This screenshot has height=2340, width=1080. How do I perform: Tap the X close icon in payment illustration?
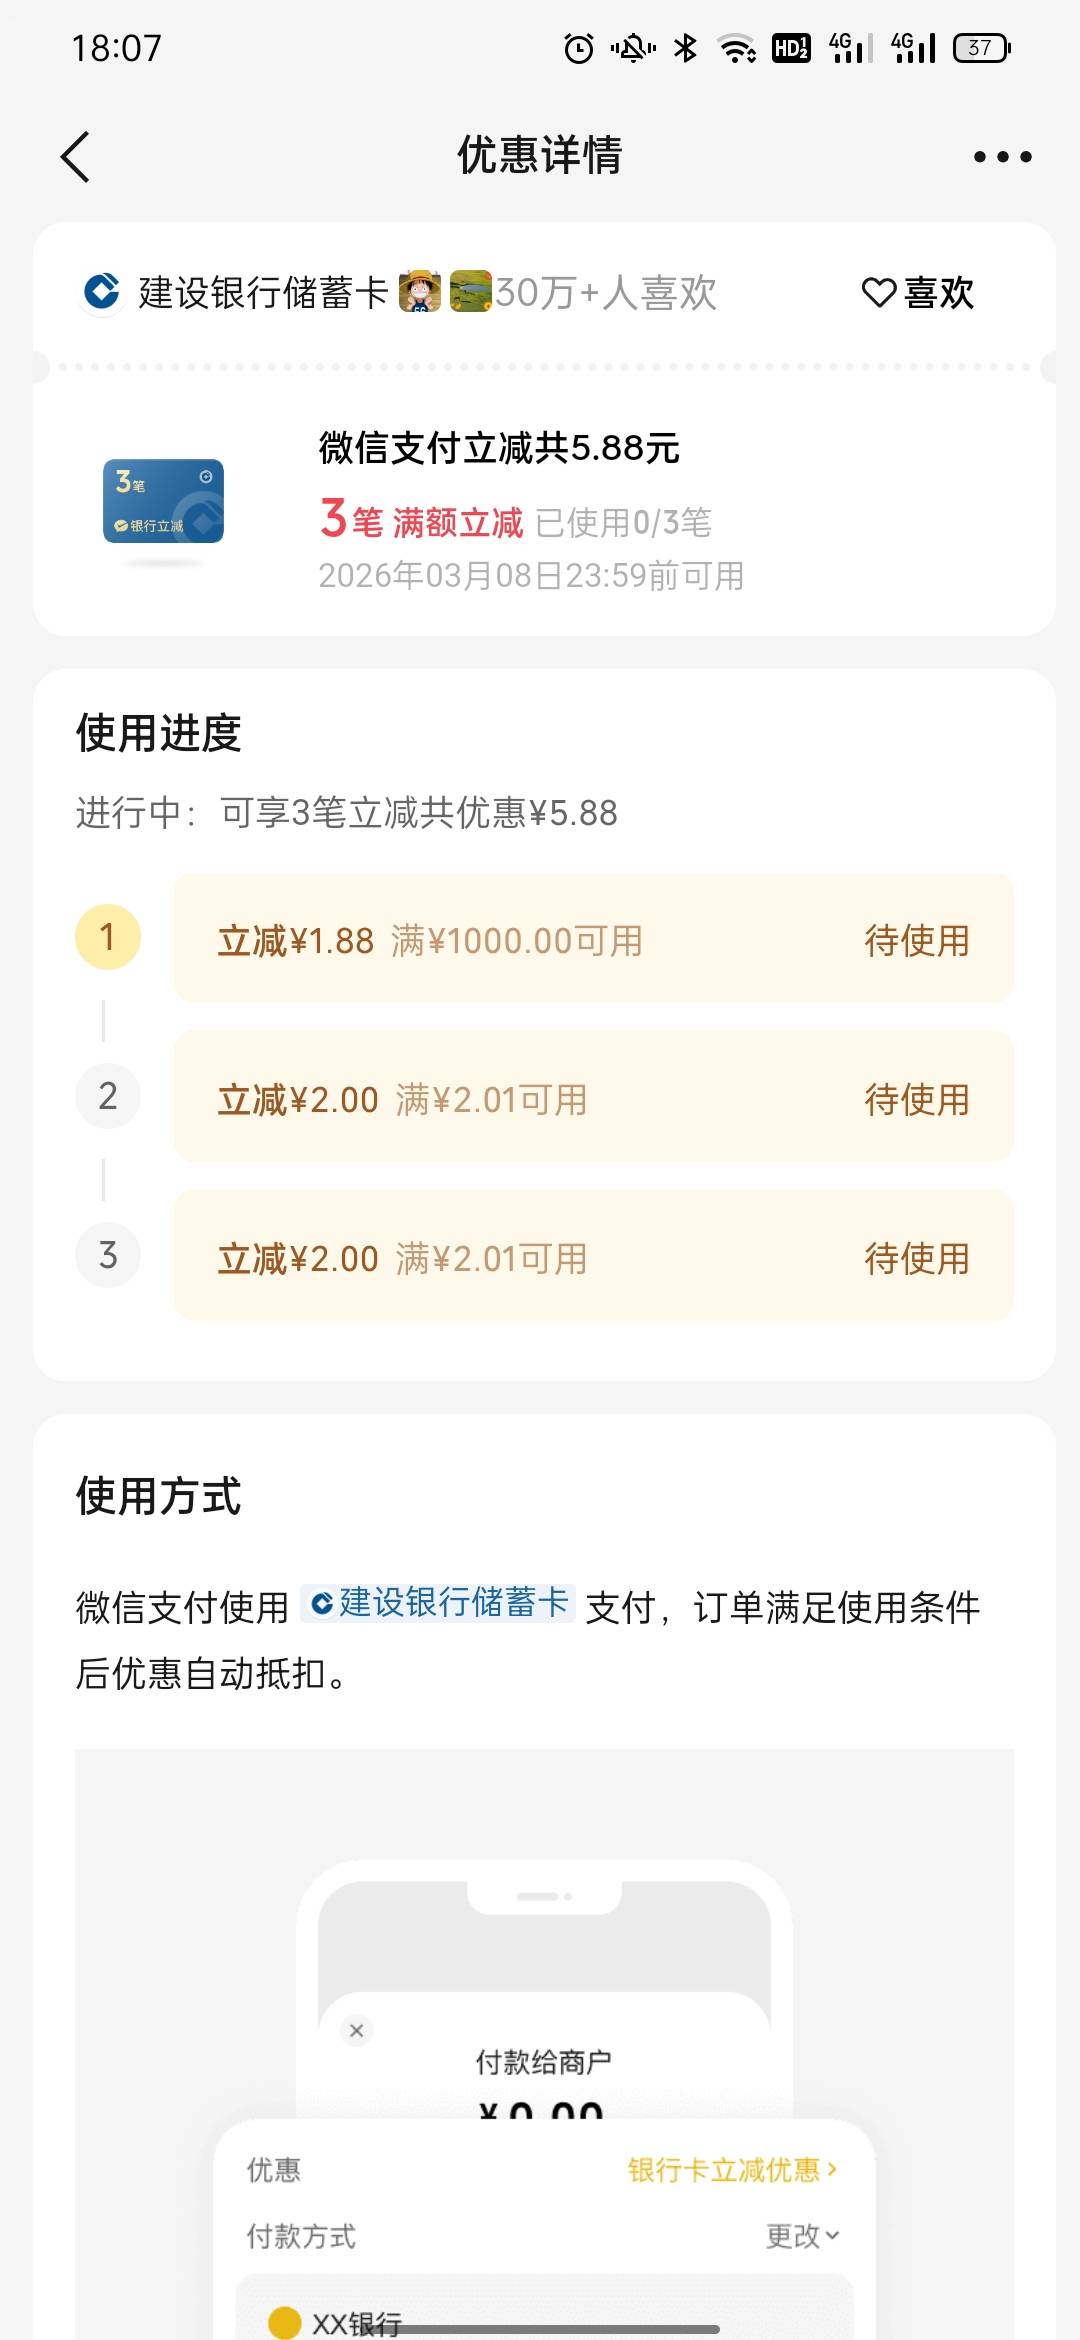click(357, 2030)
